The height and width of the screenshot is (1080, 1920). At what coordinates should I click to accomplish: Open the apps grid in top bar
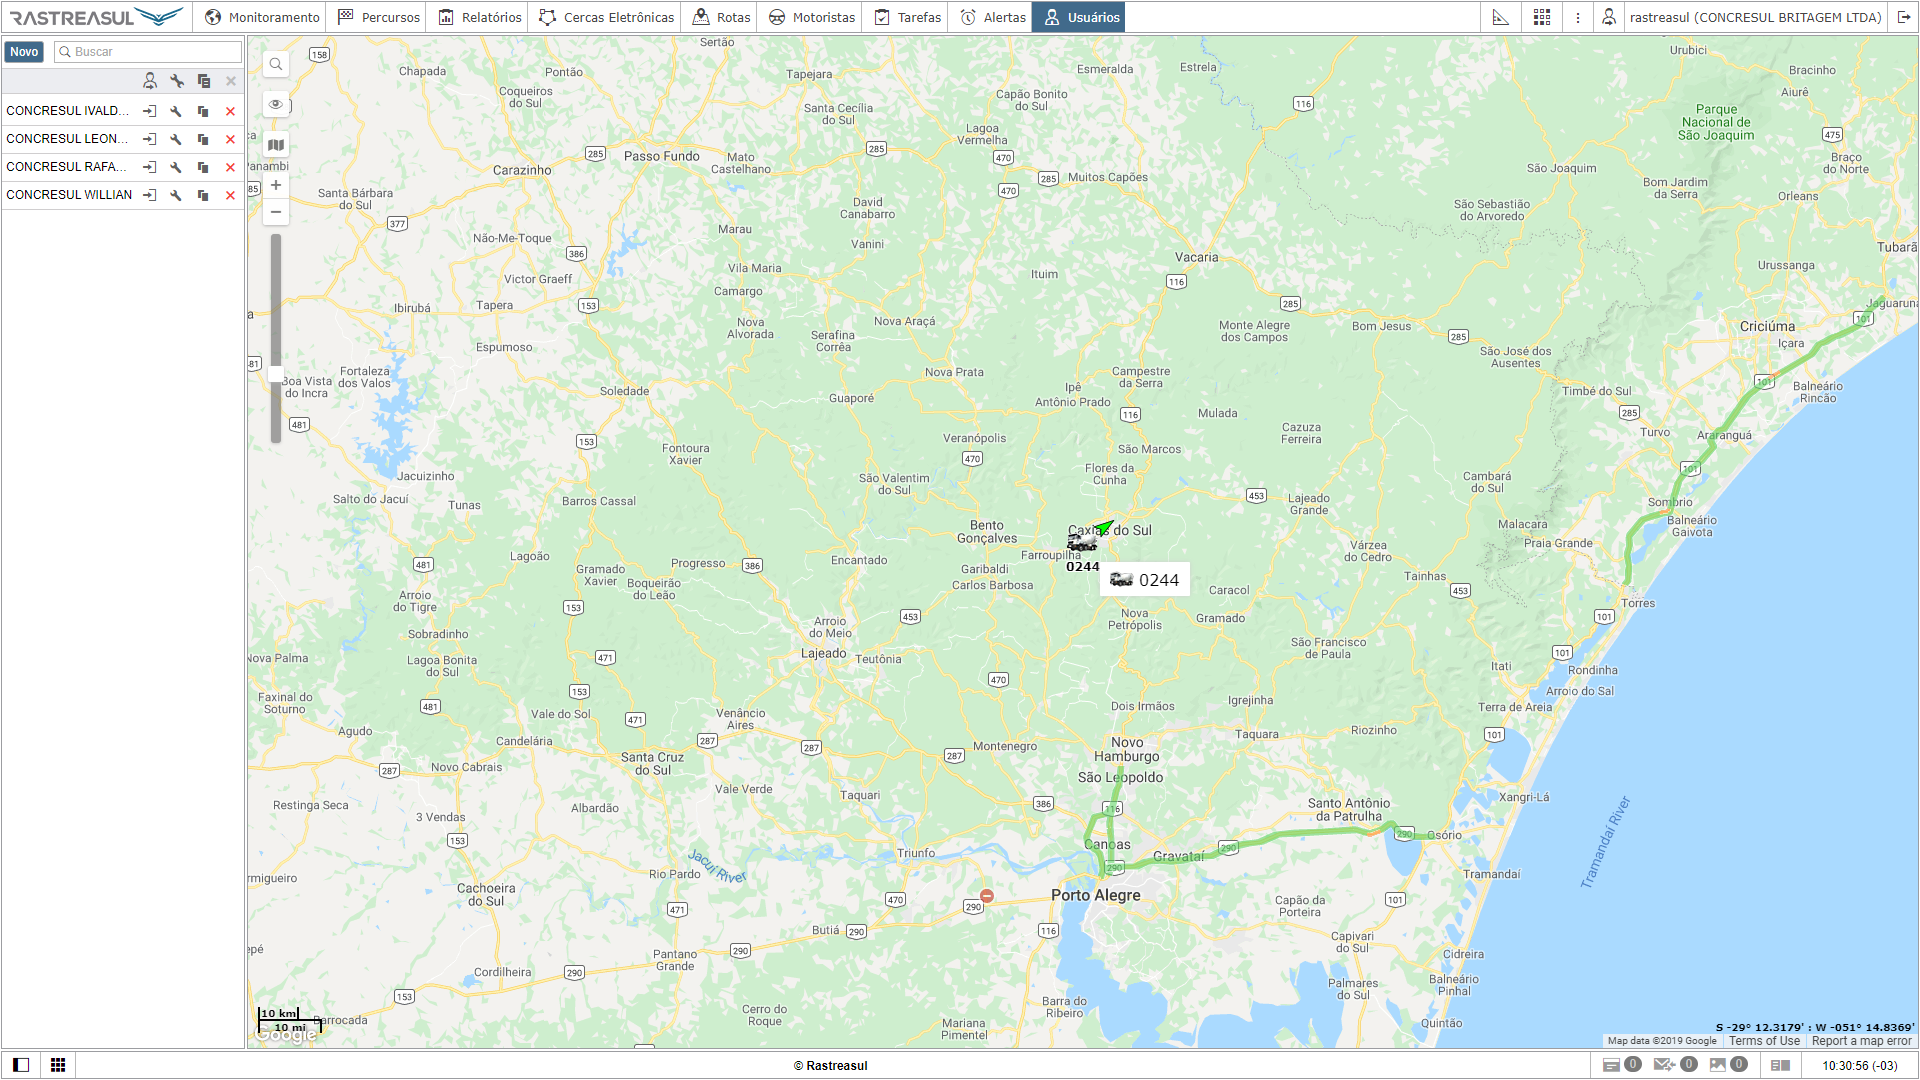1542,17
